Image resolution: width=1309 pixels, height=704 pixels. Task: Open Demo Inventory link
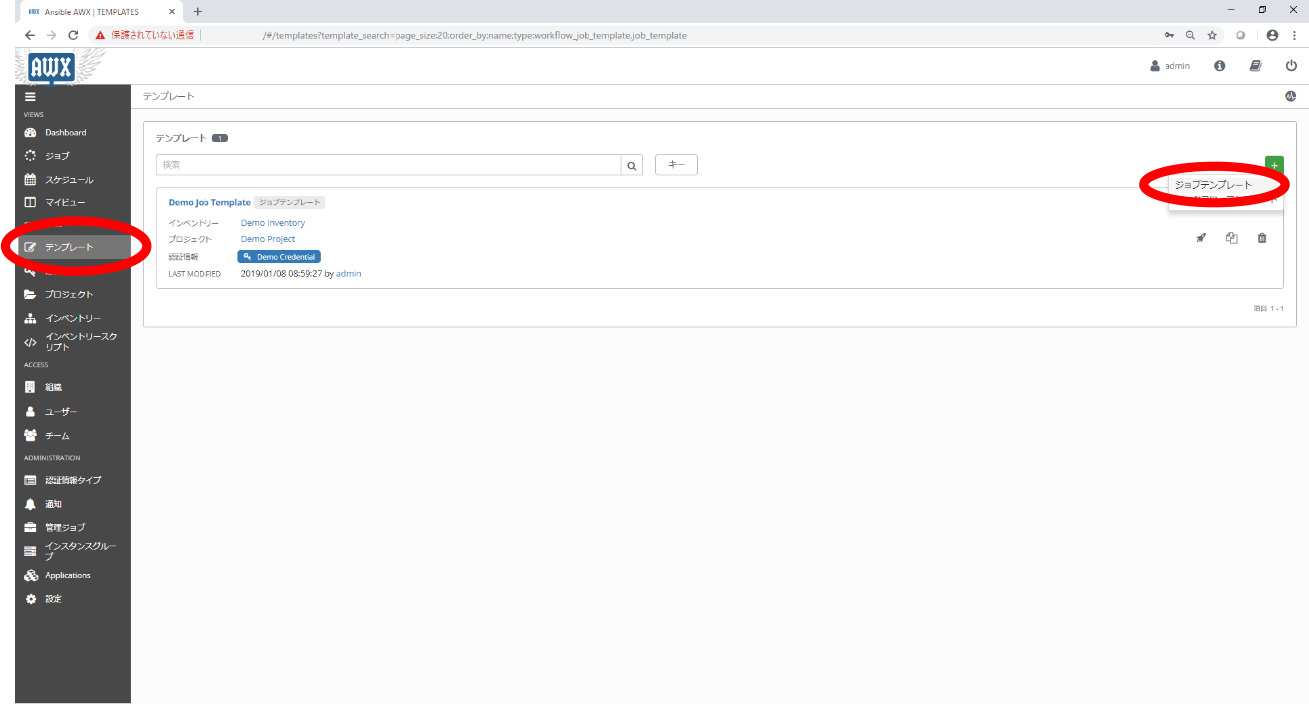click(x=272, y=223)
